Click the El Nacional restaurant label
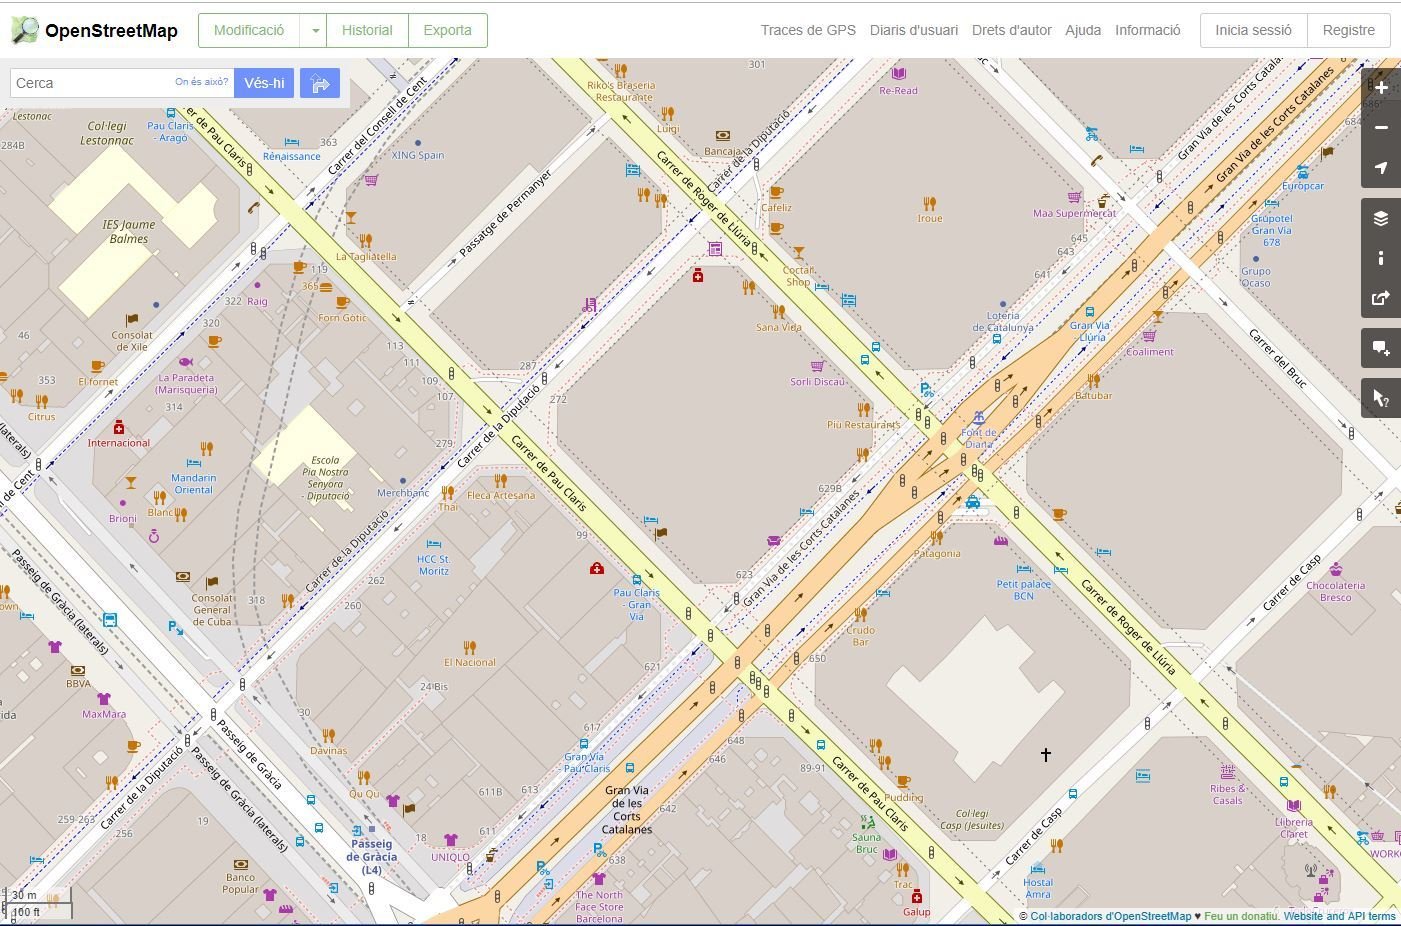Viewport: 1401px width, 926px height. [x=470, y=662]
